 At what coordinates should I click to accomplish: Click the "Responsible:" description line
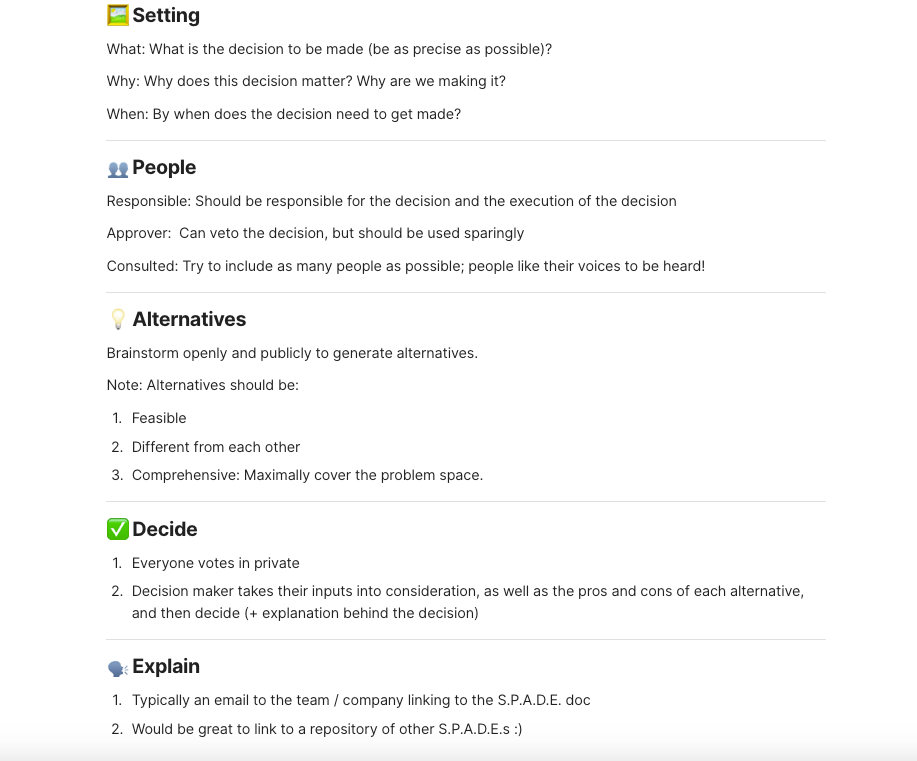(x=391, y=201)
